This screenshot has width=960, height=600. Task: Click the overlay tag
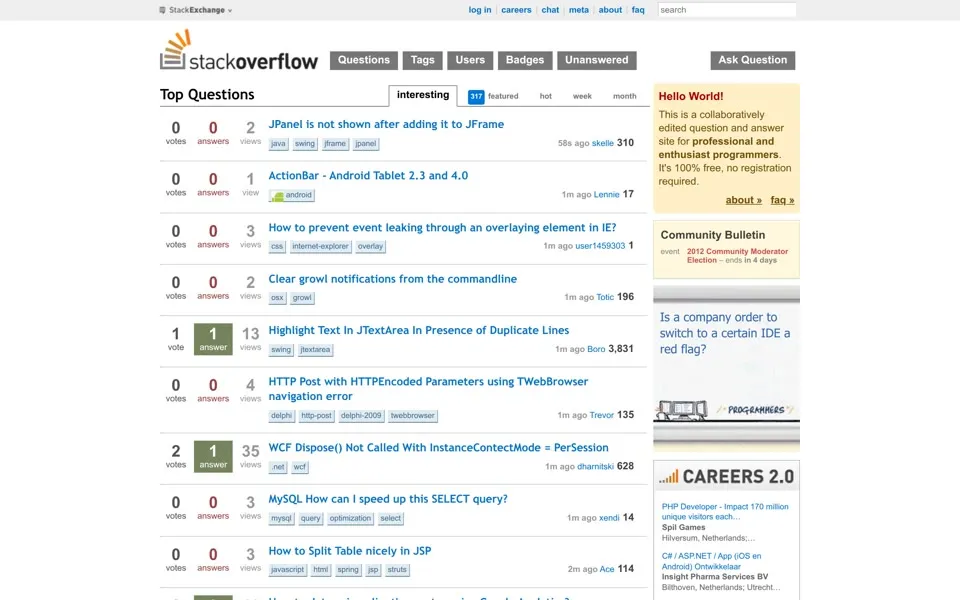pyautogui.click(x=370, y=247)
